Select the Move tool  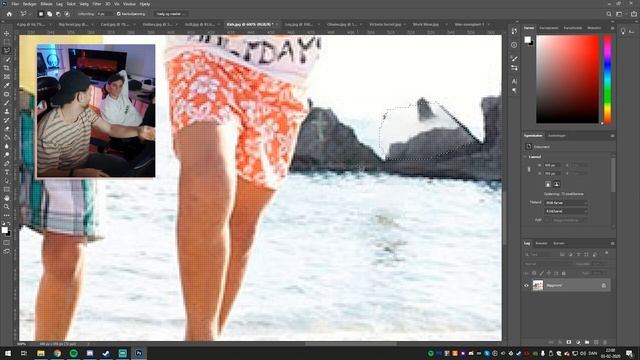(7, 33)
